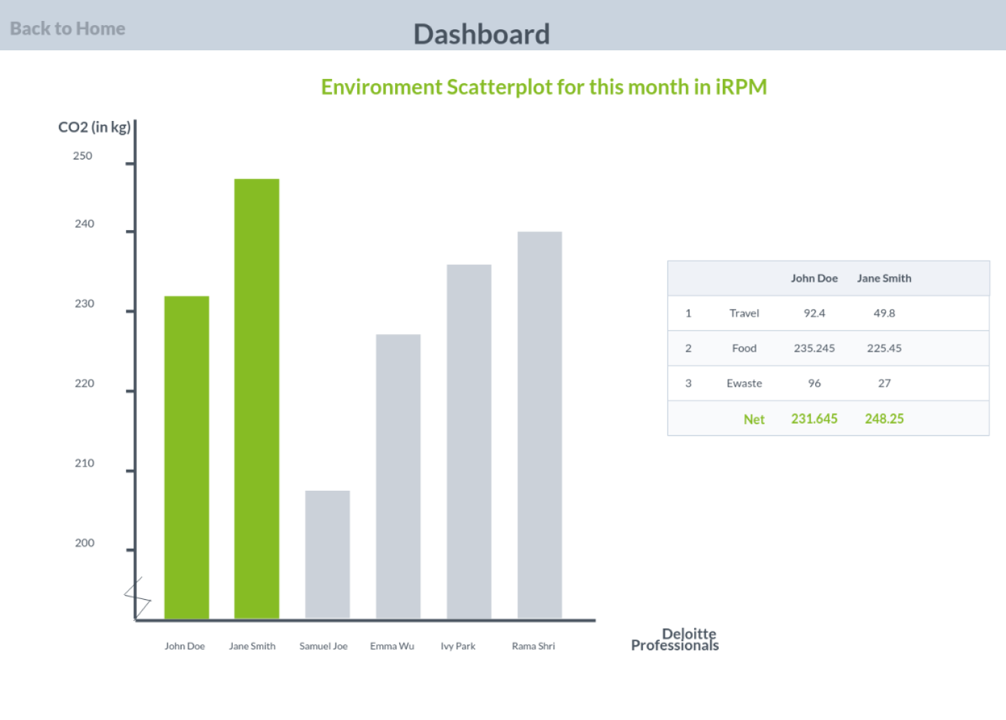Viewport: 1006px width, 720px height.
Task: Click the 210 tick label
Action: [84, 463]
